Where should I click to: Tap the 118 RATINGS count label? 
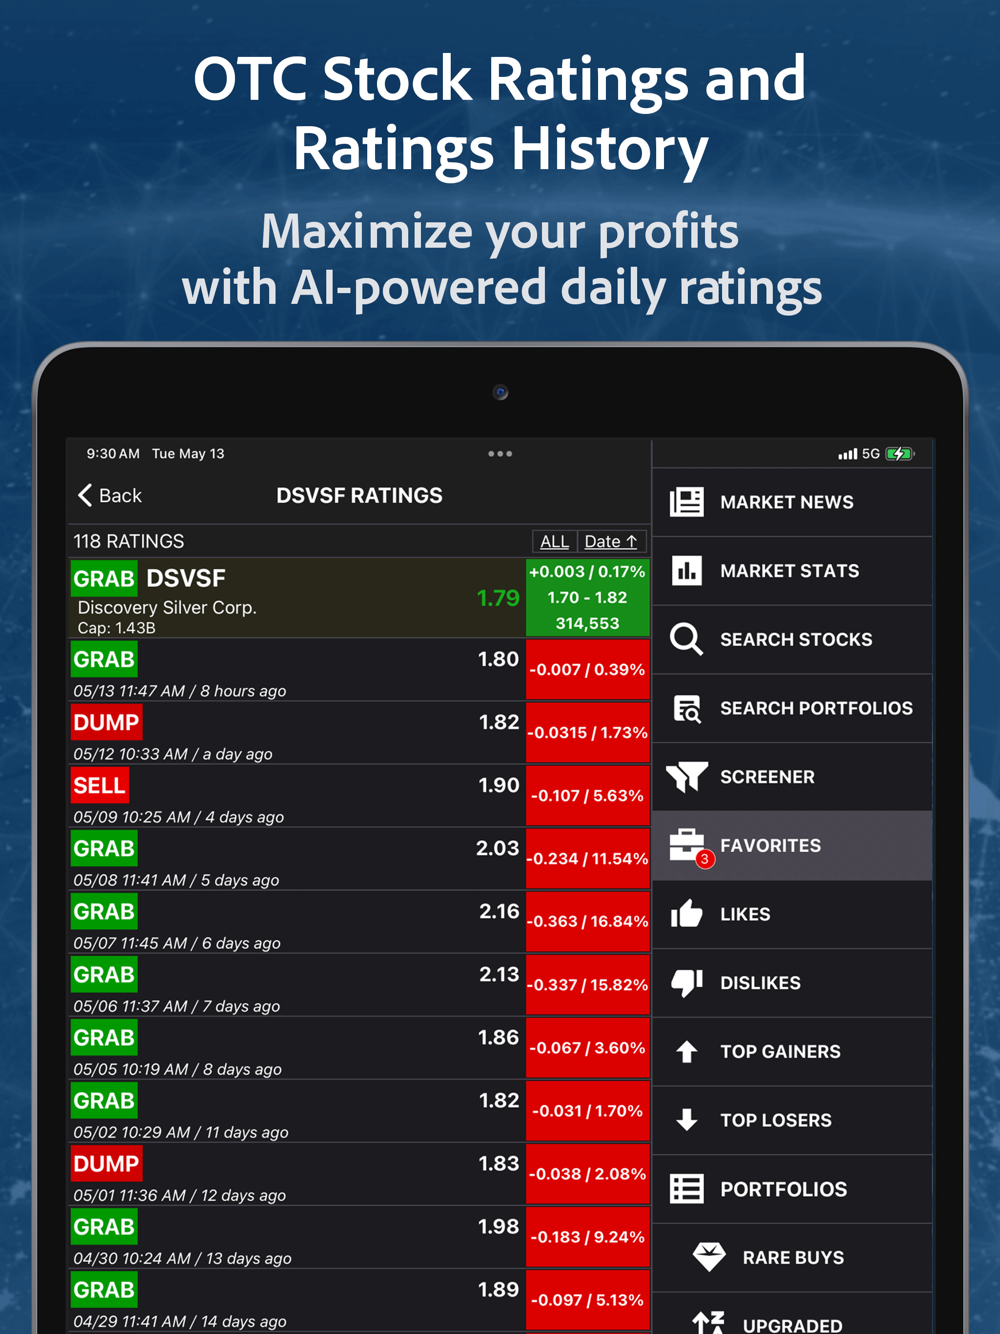129,542
